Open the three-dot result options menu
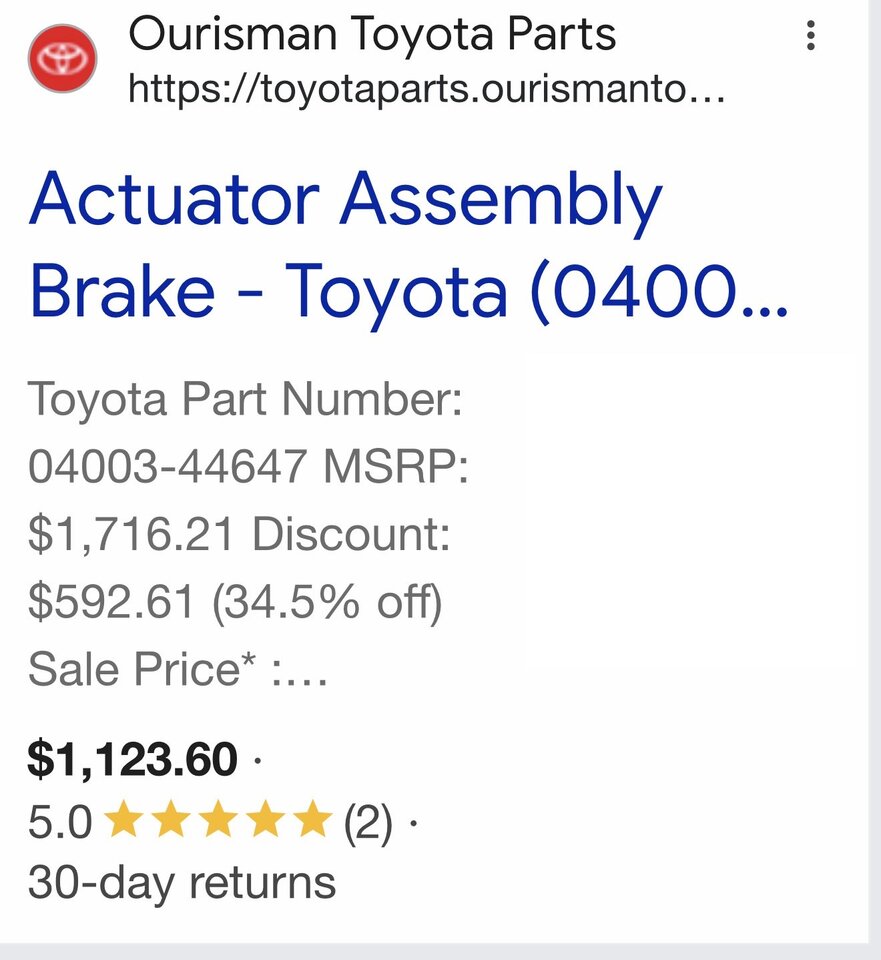The width and height of the screenshot is (881, 960). pos(811,36)
